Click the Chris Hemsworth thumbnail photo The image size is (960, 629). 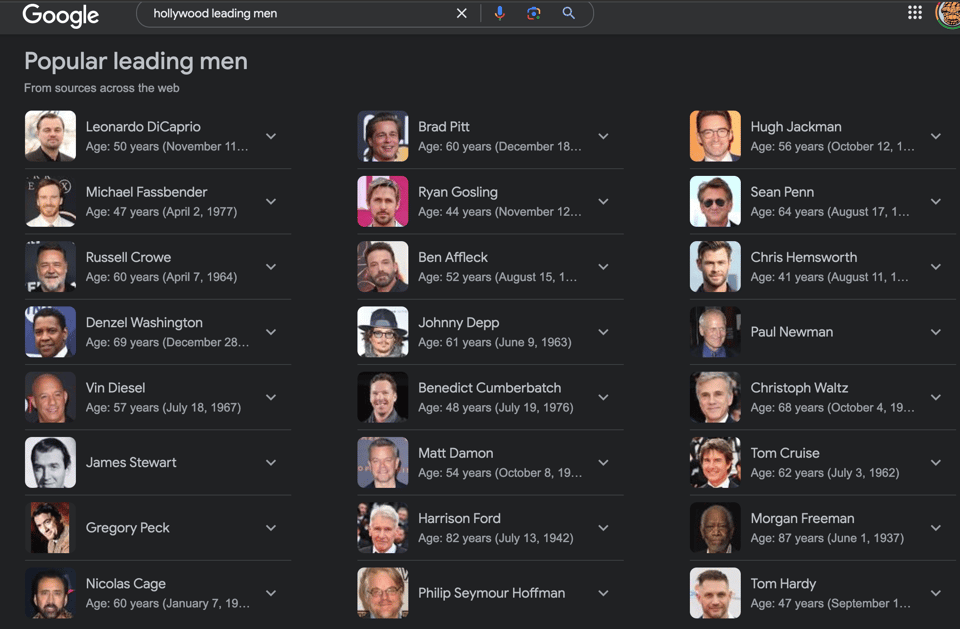click(715, 267)
